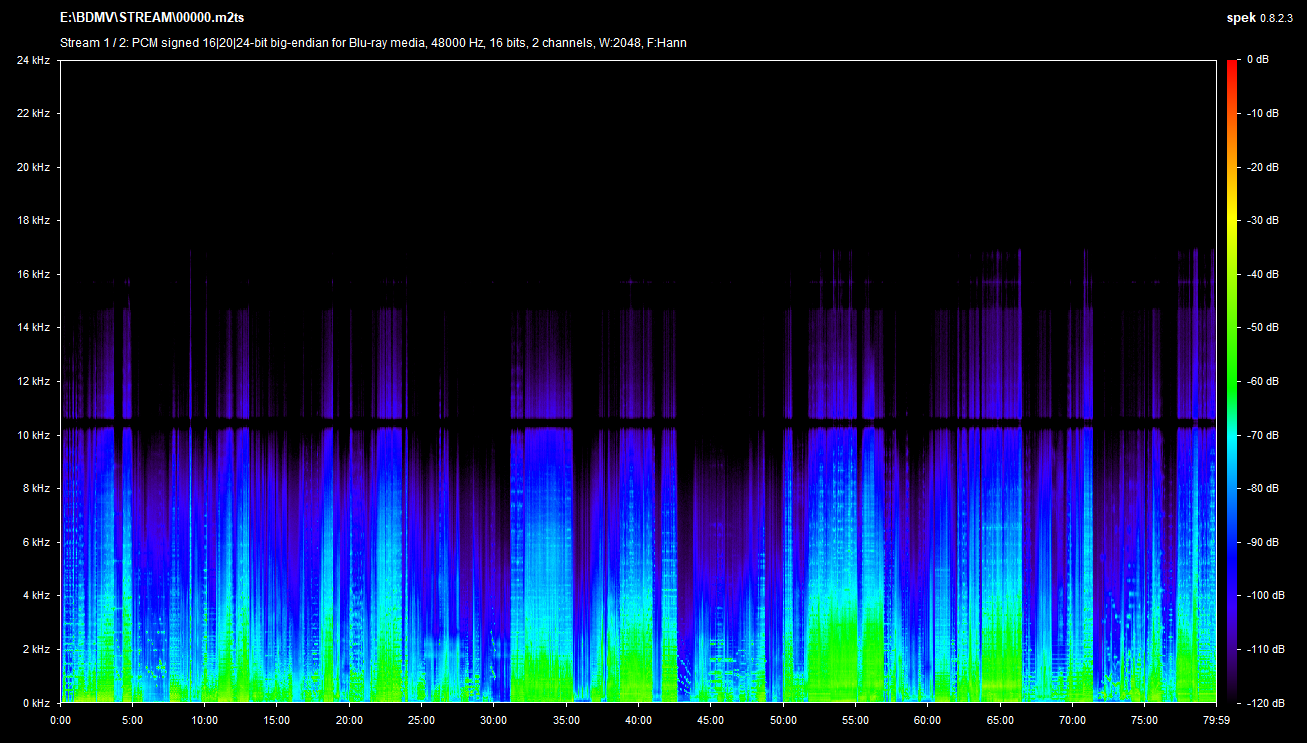Select the 10 kHz frequency axis label
This screenshot has height=743, width=1307.
pos(33,435)
